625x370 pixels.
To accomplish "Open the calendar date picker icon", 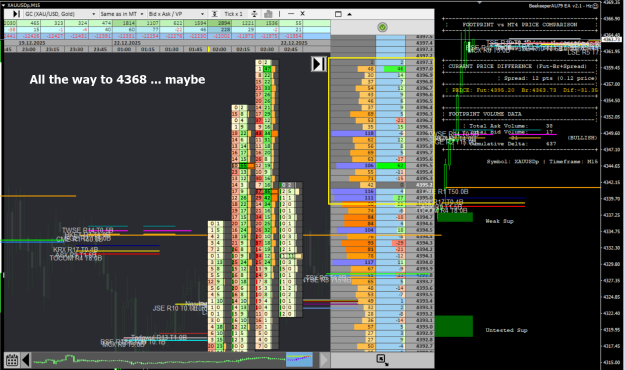I will 12,360.
